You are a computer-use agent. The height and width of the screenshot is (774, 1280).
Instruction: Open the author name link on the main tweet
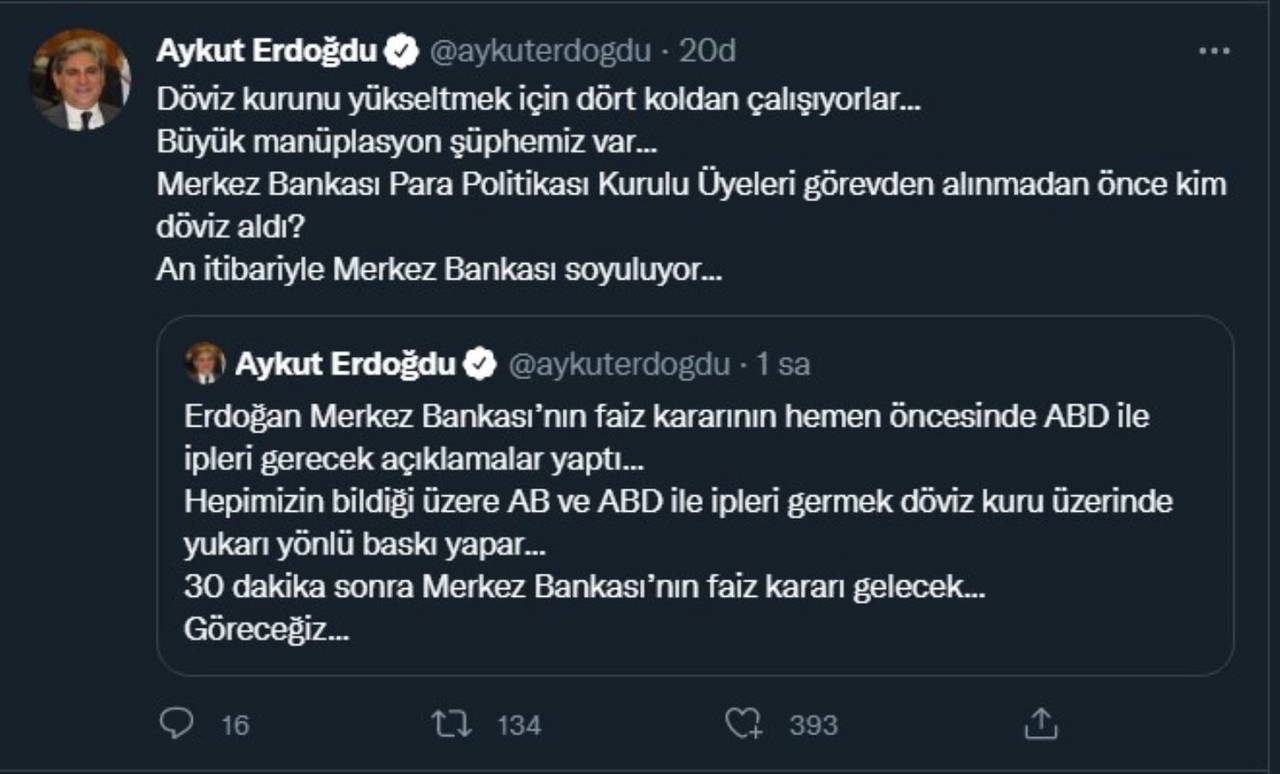point(266,52)
